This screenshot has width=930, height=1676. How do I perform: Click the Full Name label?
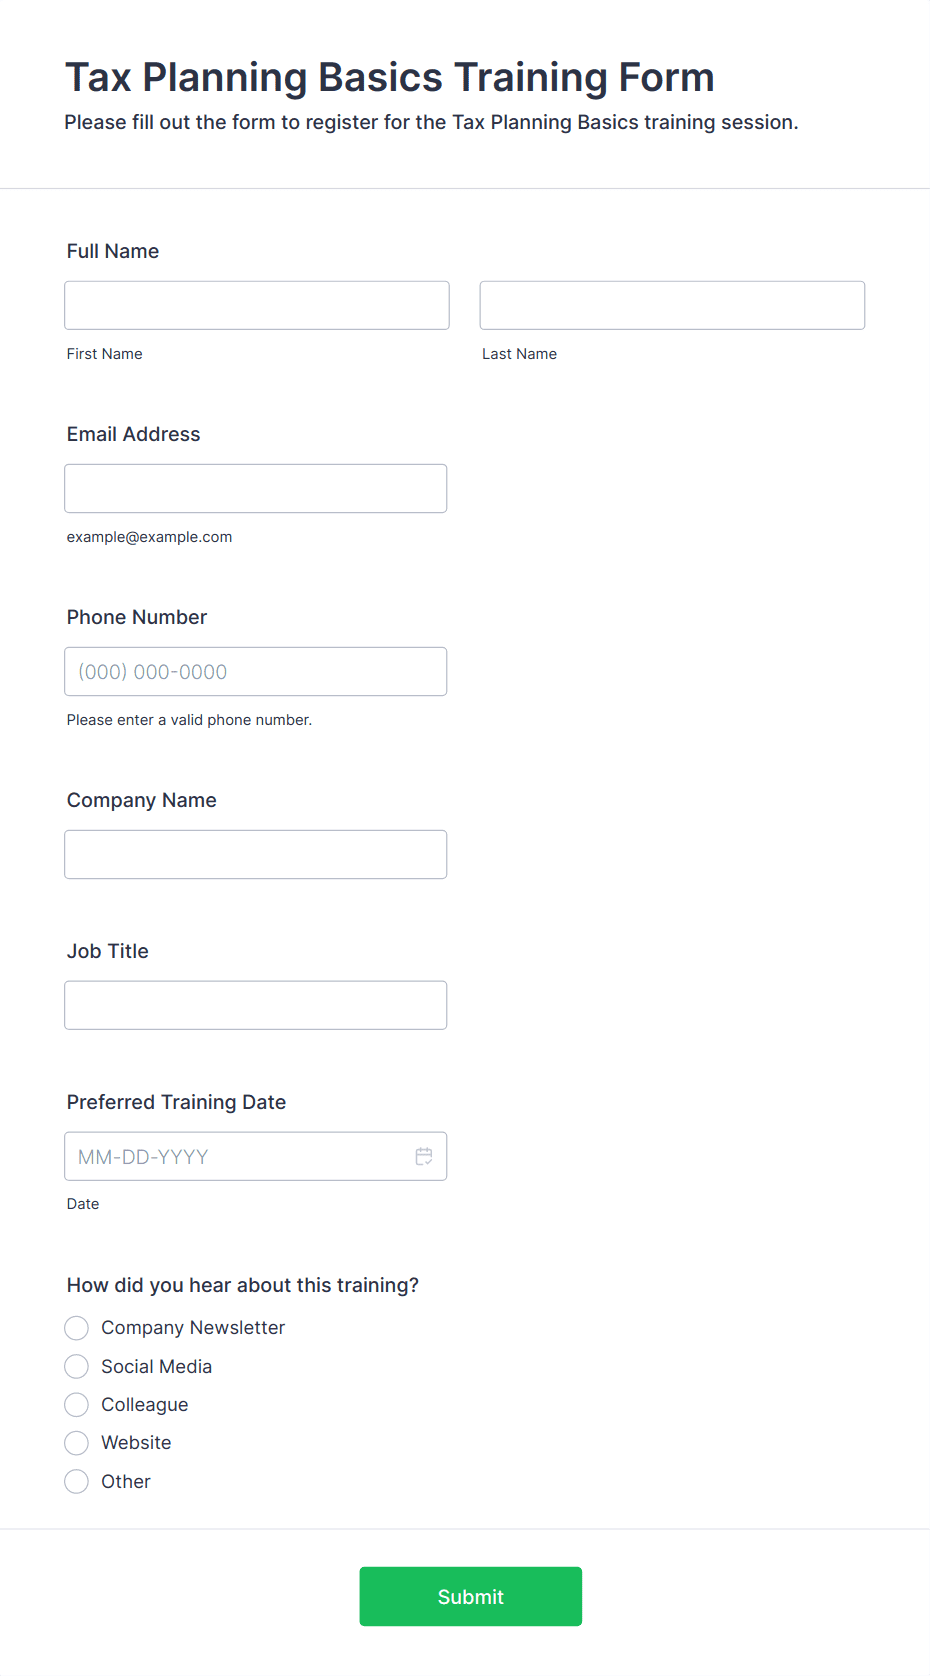pyautogui.click(x=113, y=251)
